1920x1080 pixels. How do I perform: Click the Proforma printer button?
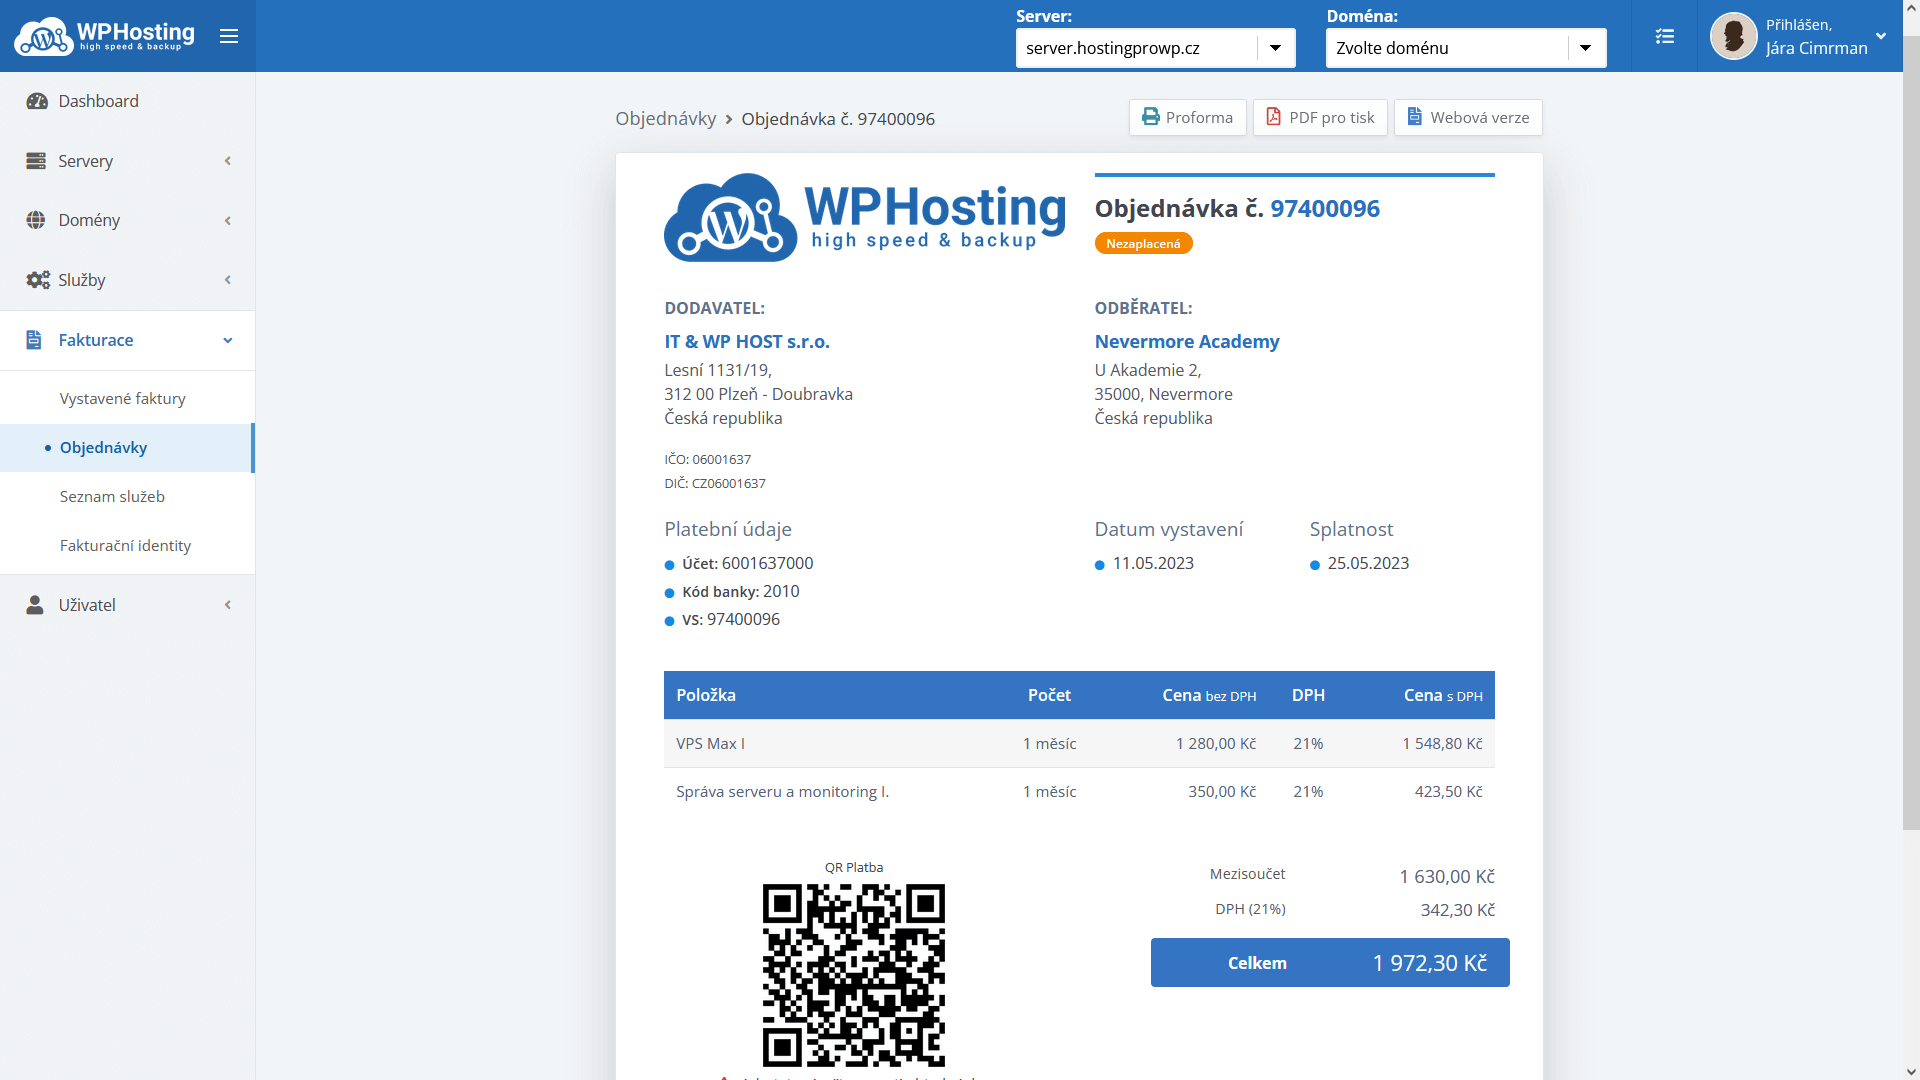click(x=1187, y=117)
